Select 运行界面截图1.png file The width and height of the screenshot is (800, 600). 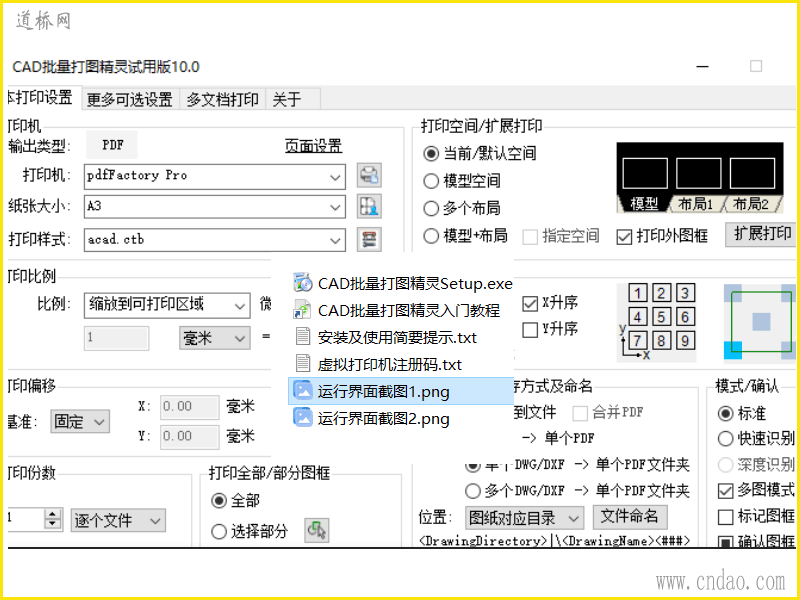tap(401, 391)
